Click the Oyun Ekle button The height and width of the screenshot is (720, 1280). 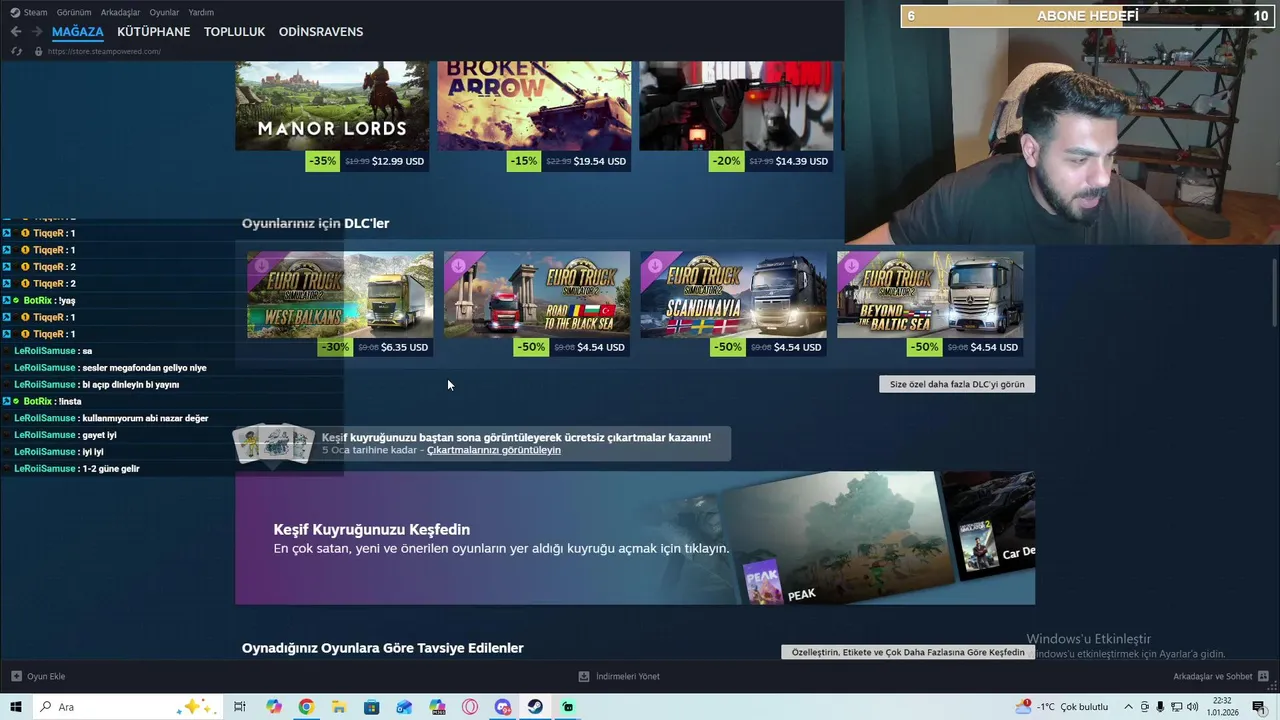click(38, 676)
